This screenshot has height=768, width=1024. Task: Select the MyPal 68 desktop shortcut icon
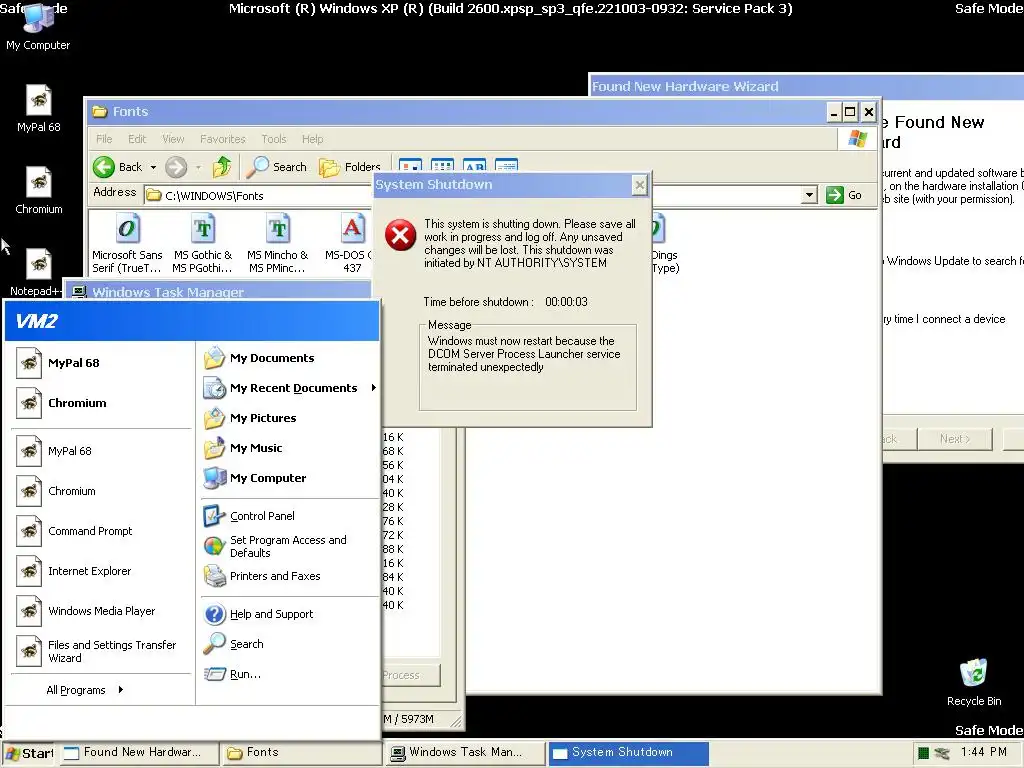tap(39, 108)
